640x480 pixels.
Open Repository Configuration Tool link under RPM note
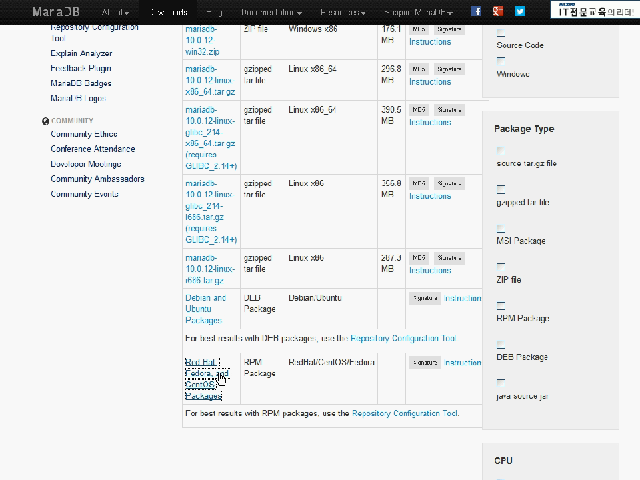tap(405, 413)
